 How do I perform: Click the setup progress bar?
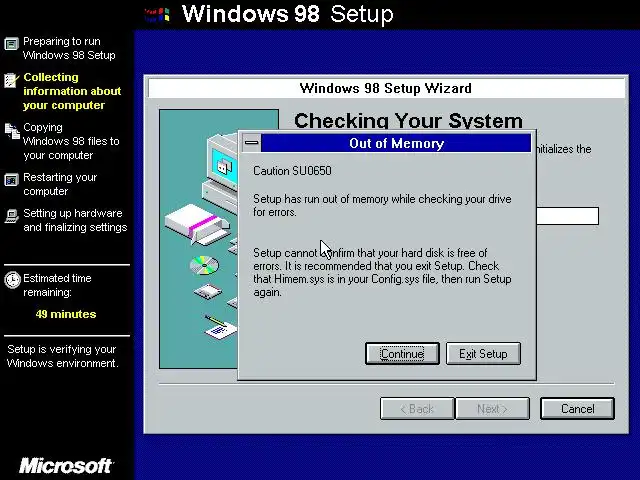click(567, 216)
